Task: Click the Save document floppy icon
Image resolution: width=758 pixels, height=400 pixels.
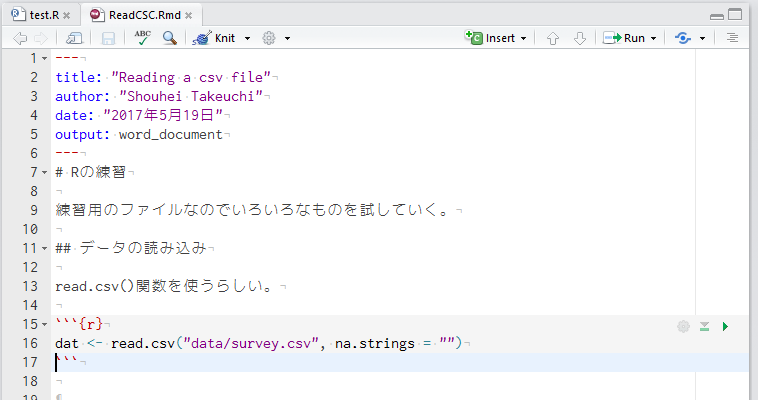Action: [x=108, y=38]
